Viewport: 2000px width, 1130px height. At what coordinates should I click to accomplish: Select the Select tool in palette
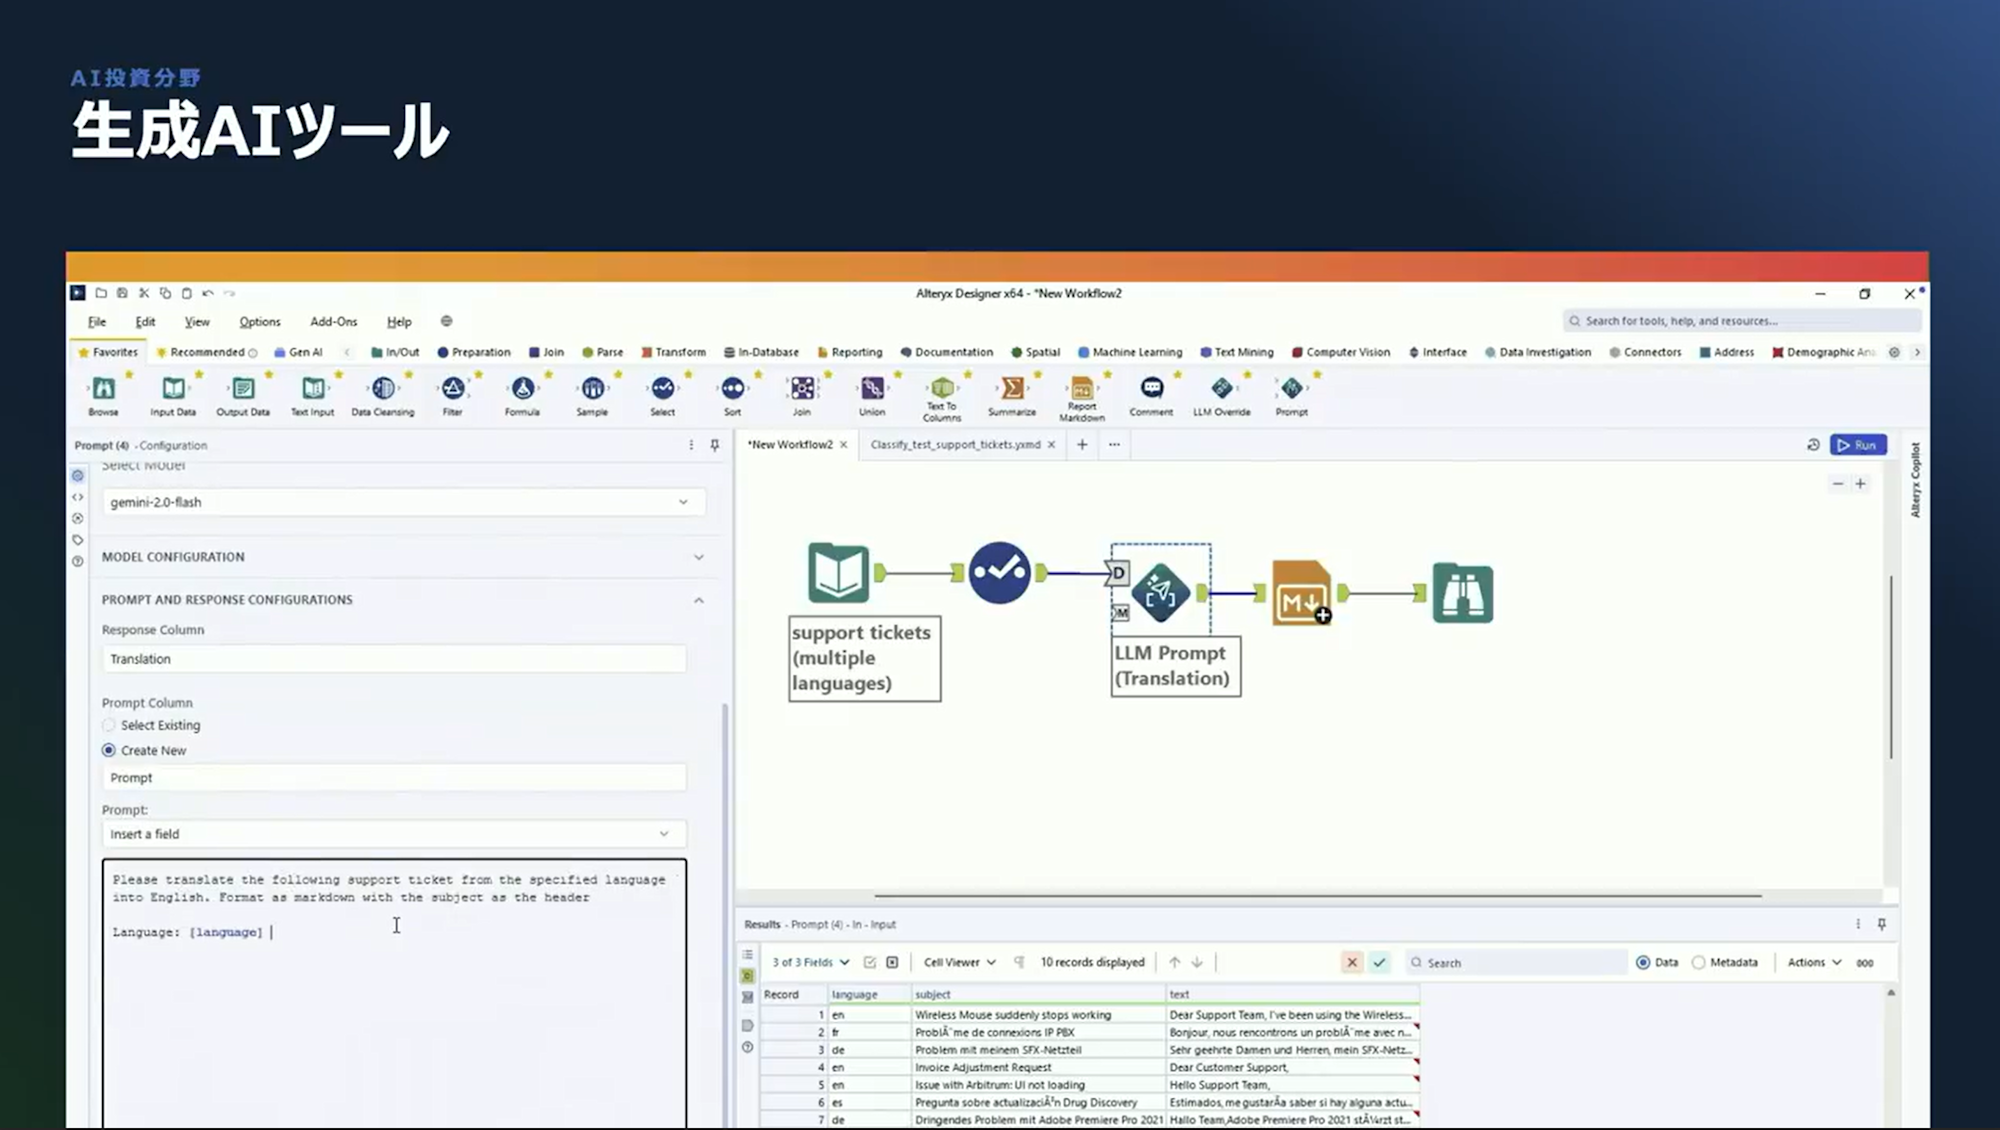[662, 395]
